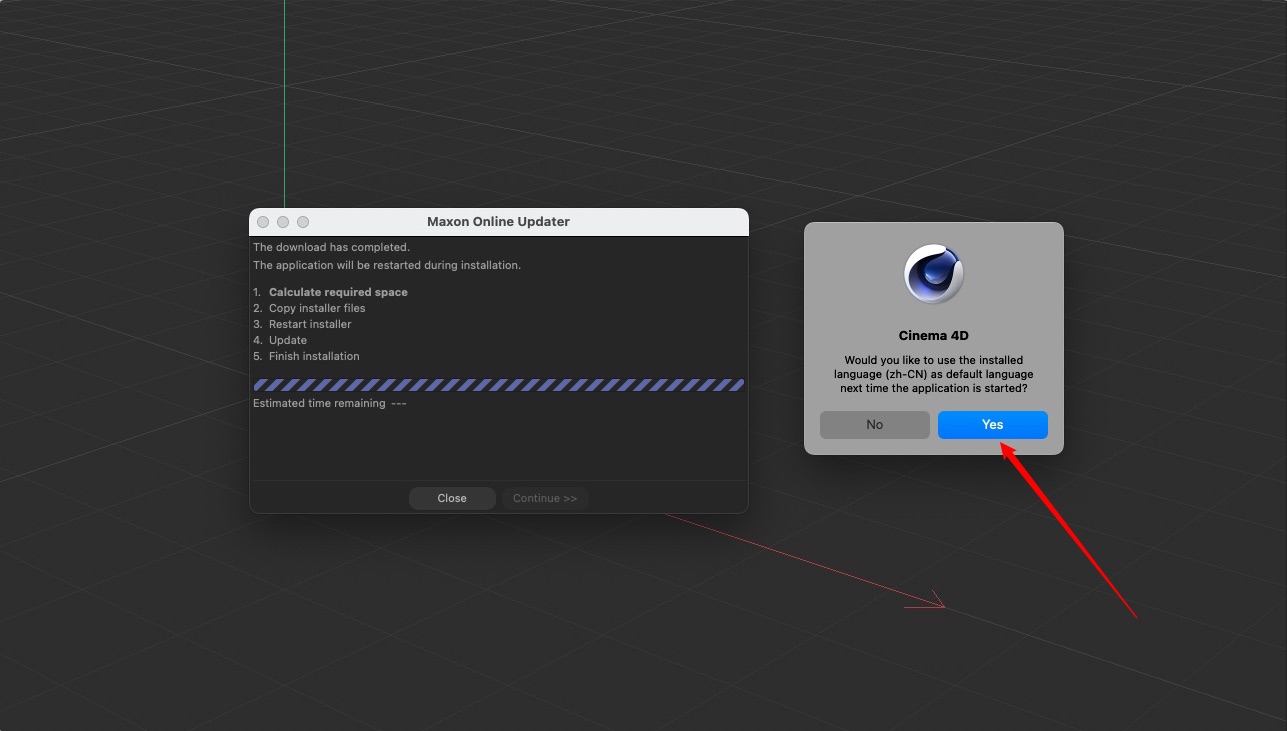
Task: Click the 'download has completed' message
Action: (x=331, y=247)
